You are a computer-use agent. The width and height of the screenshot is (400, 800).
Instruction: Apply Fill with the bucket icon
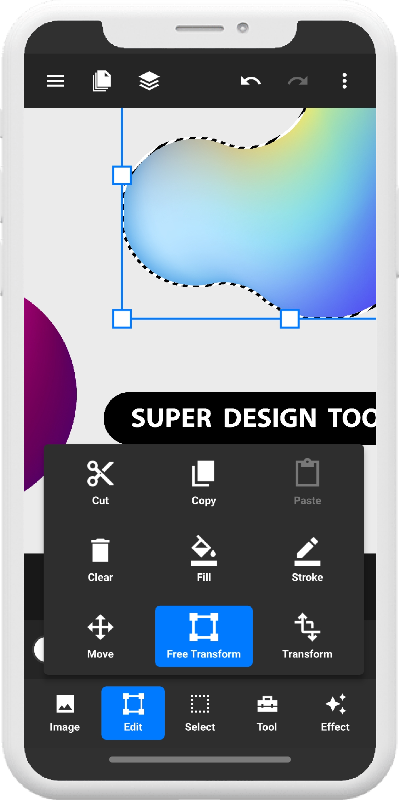coord(204,559)
